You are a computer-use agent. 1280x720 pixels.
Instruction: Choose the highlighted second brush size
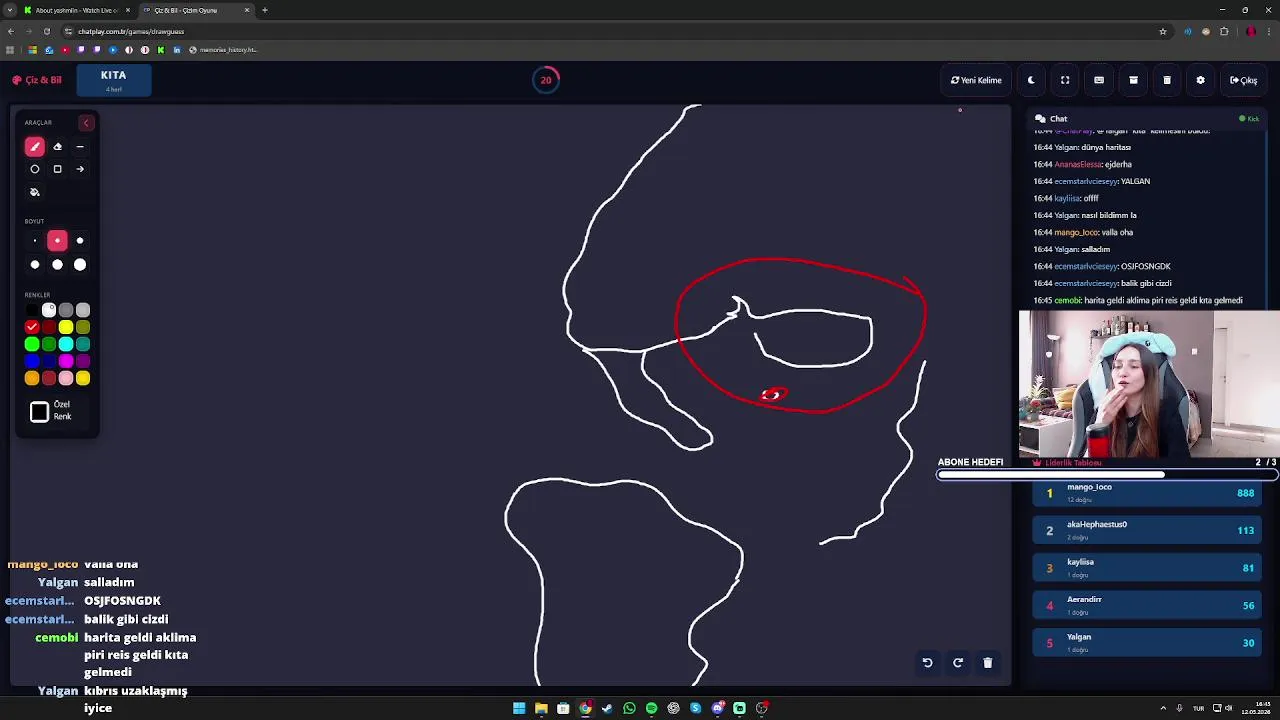point(57,241)
